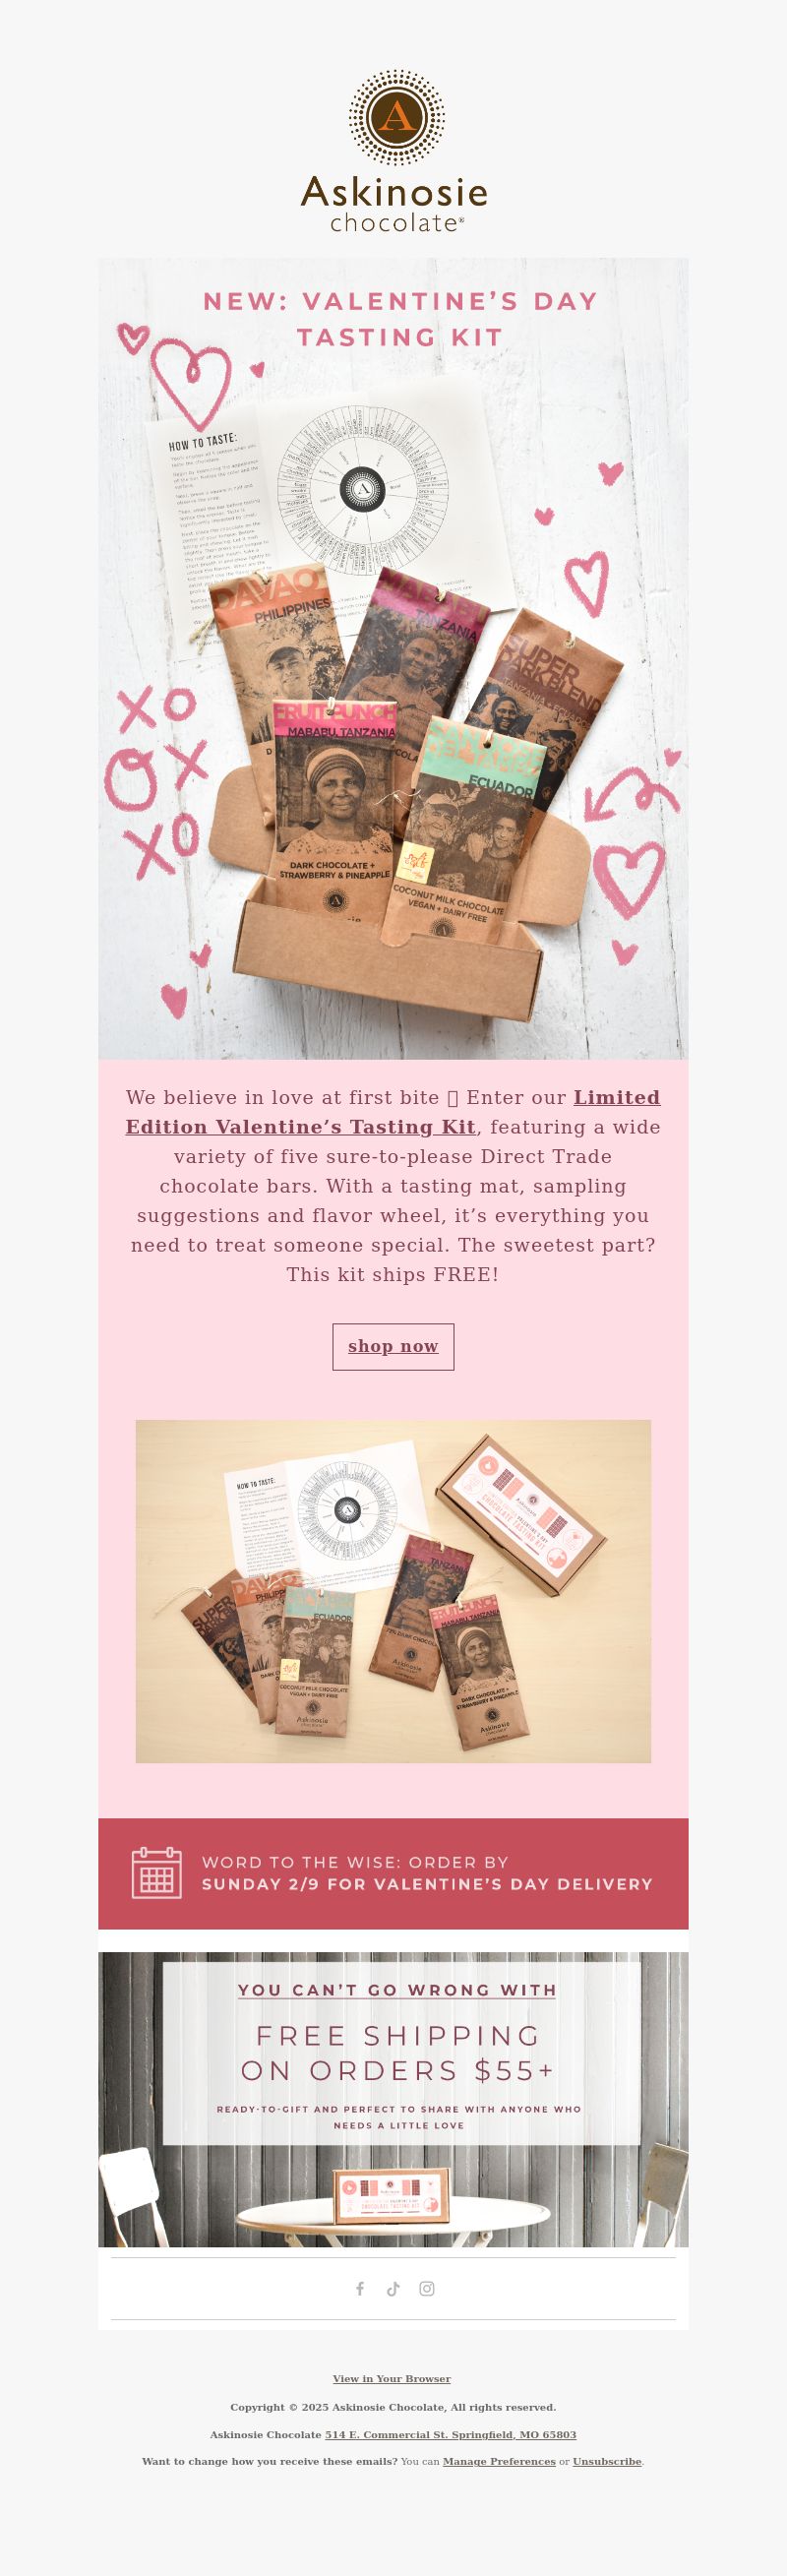Click the tasting kit product photo on tan background
Image resolution: width=787 pixels, height=2576 pixels.
click(393, 1591)
